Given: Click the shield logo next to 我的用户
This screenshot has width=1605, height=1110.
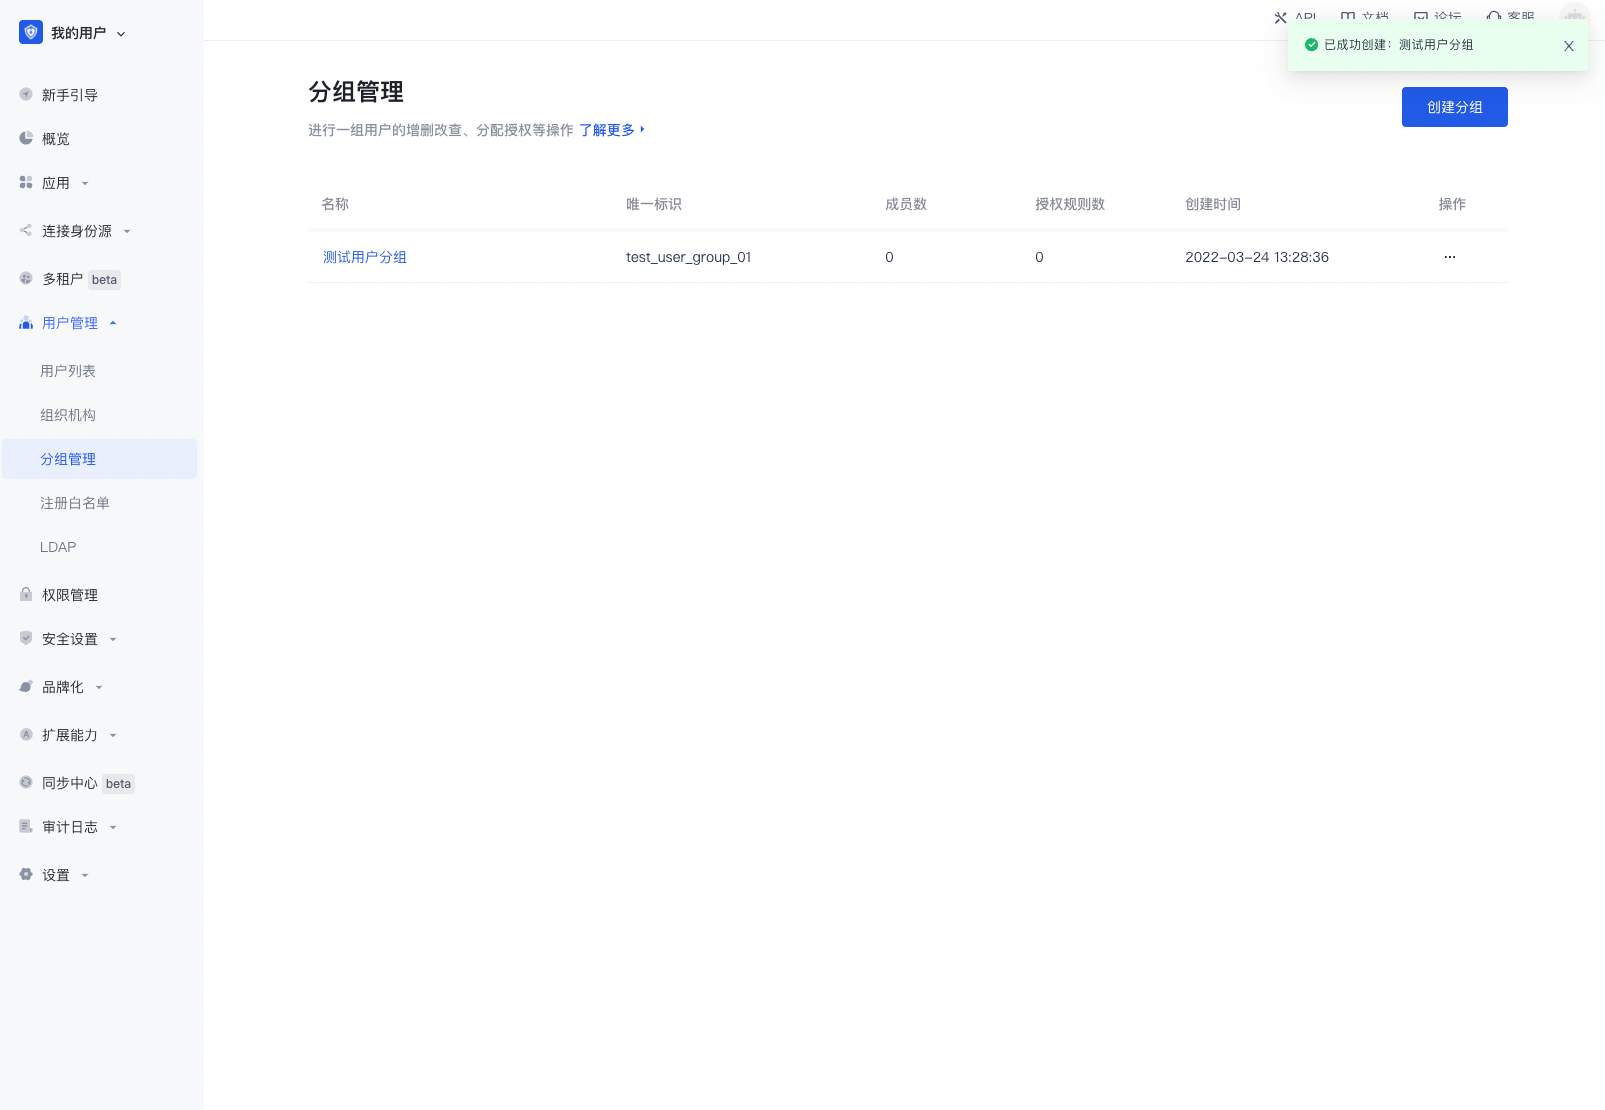Looking at the screenshot, I should [x=31, y=33].
